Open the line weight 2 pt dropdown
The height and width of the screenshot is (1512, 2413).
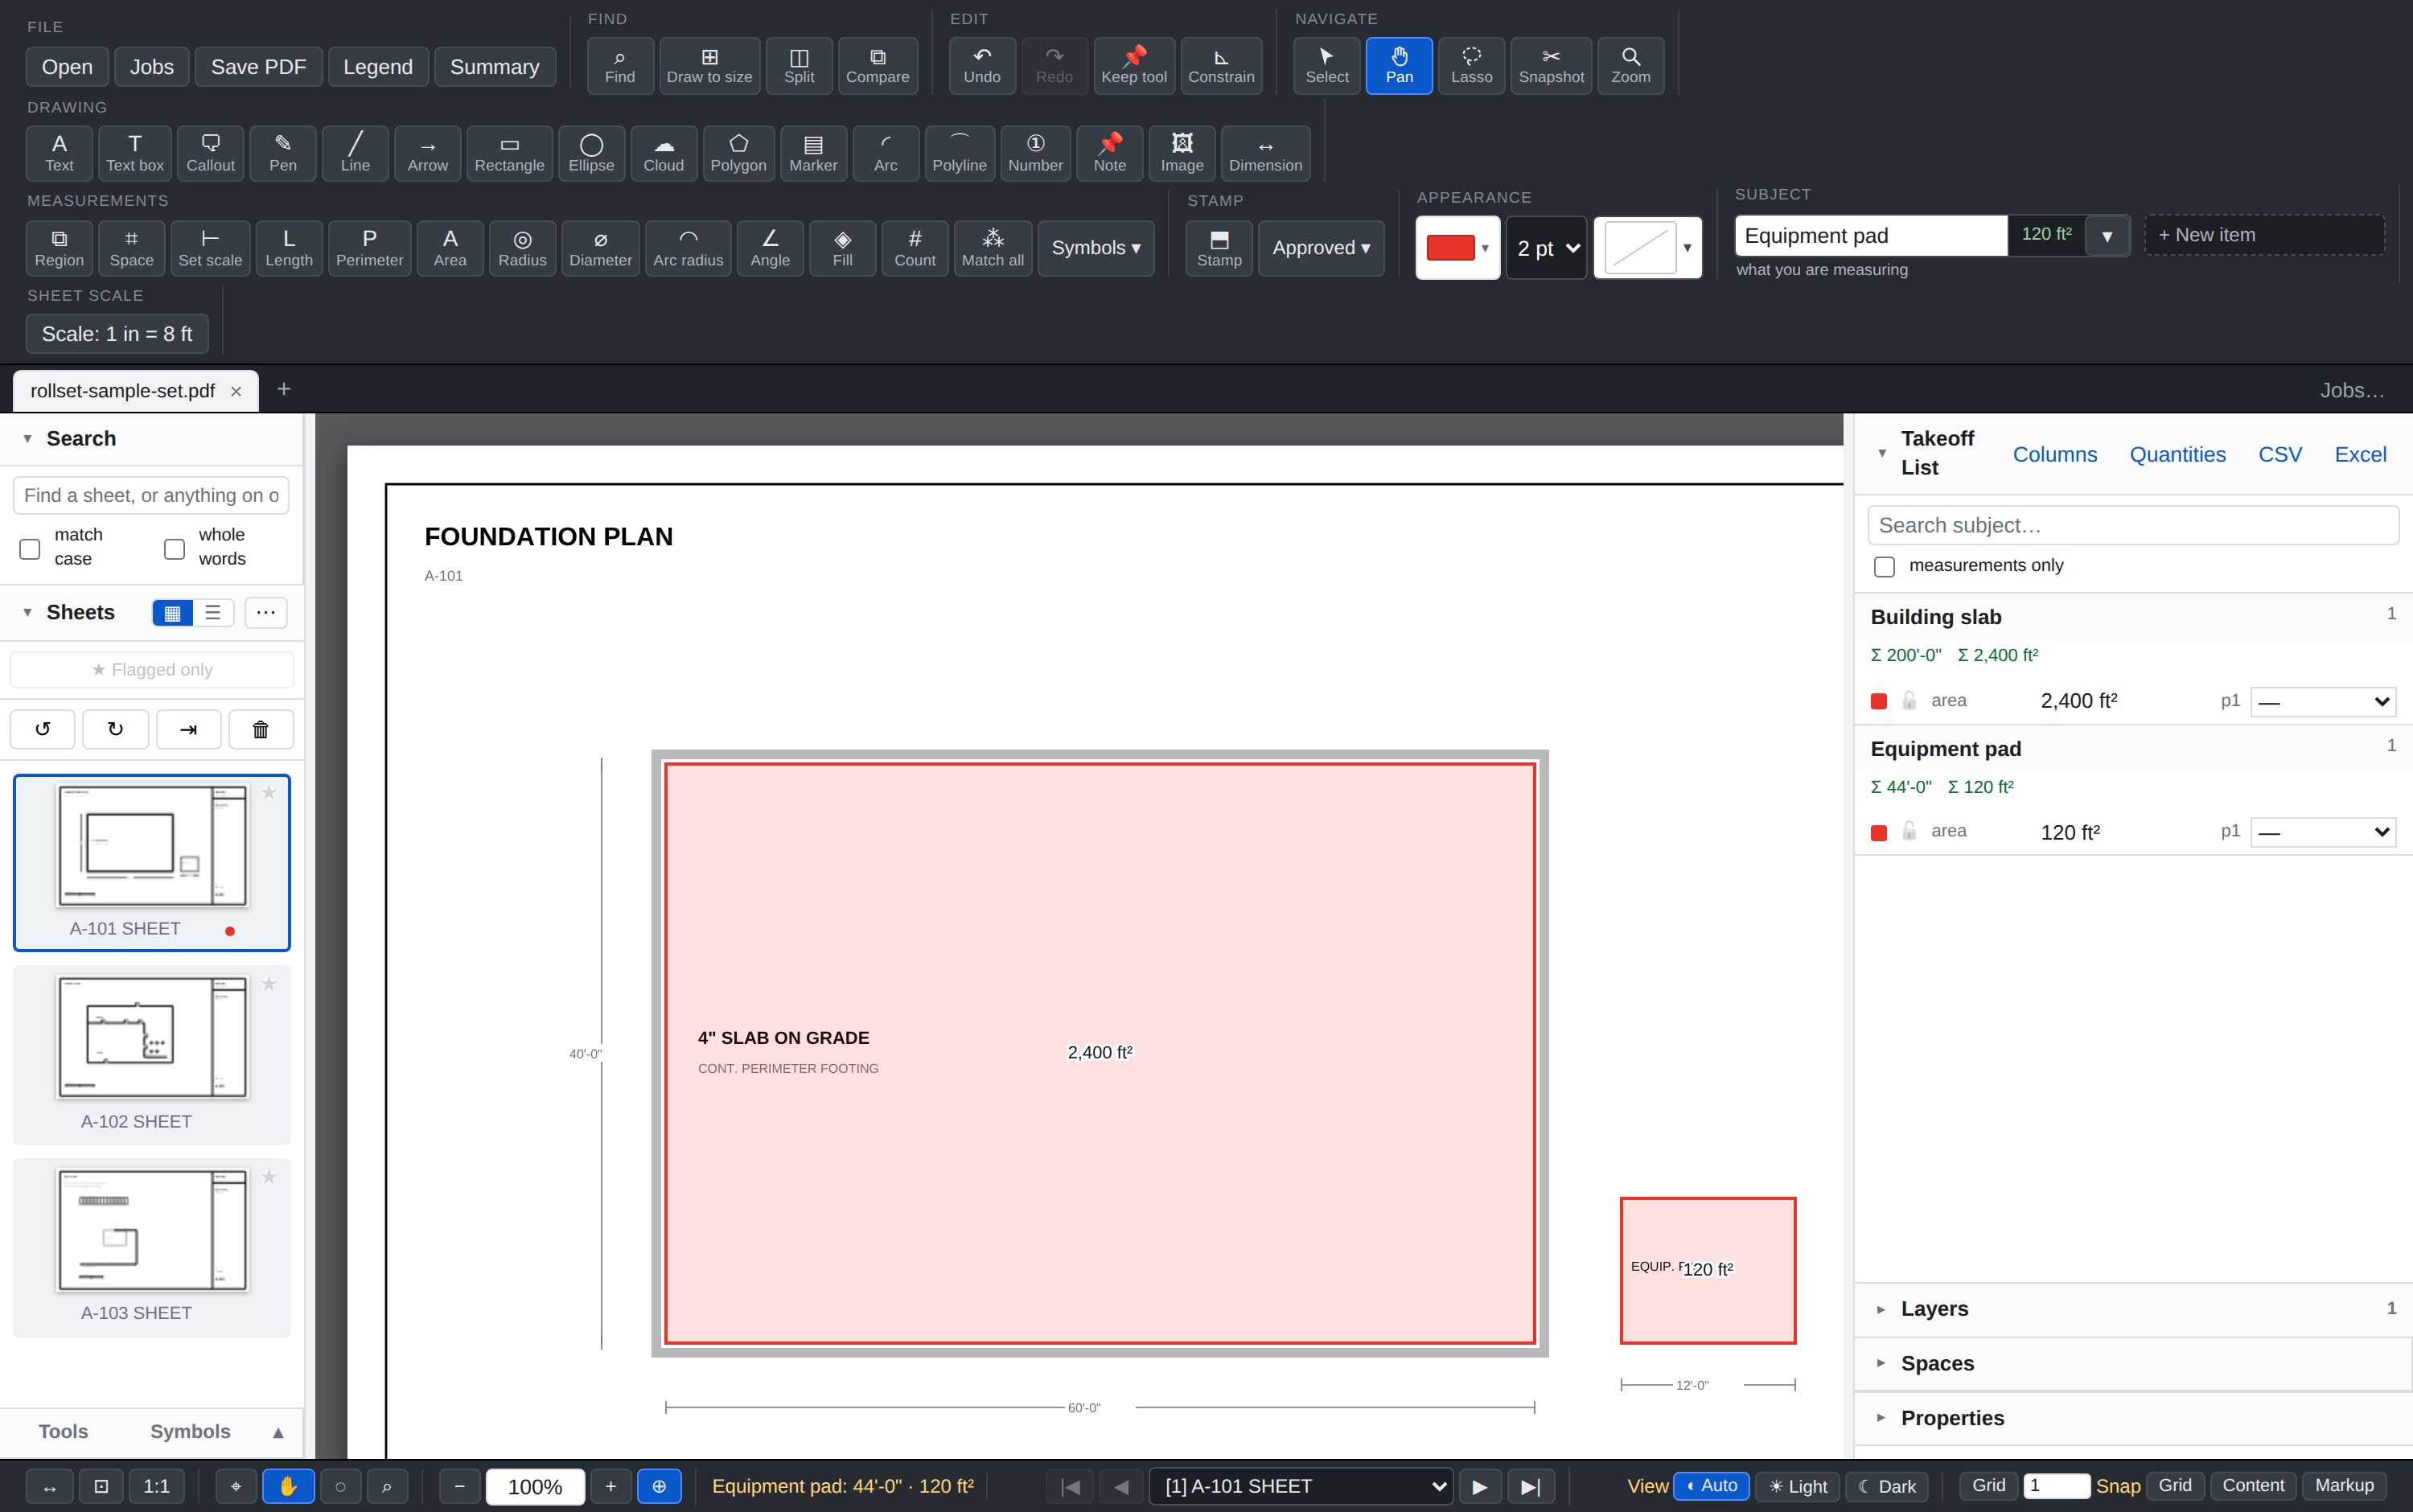(1546, 248)
